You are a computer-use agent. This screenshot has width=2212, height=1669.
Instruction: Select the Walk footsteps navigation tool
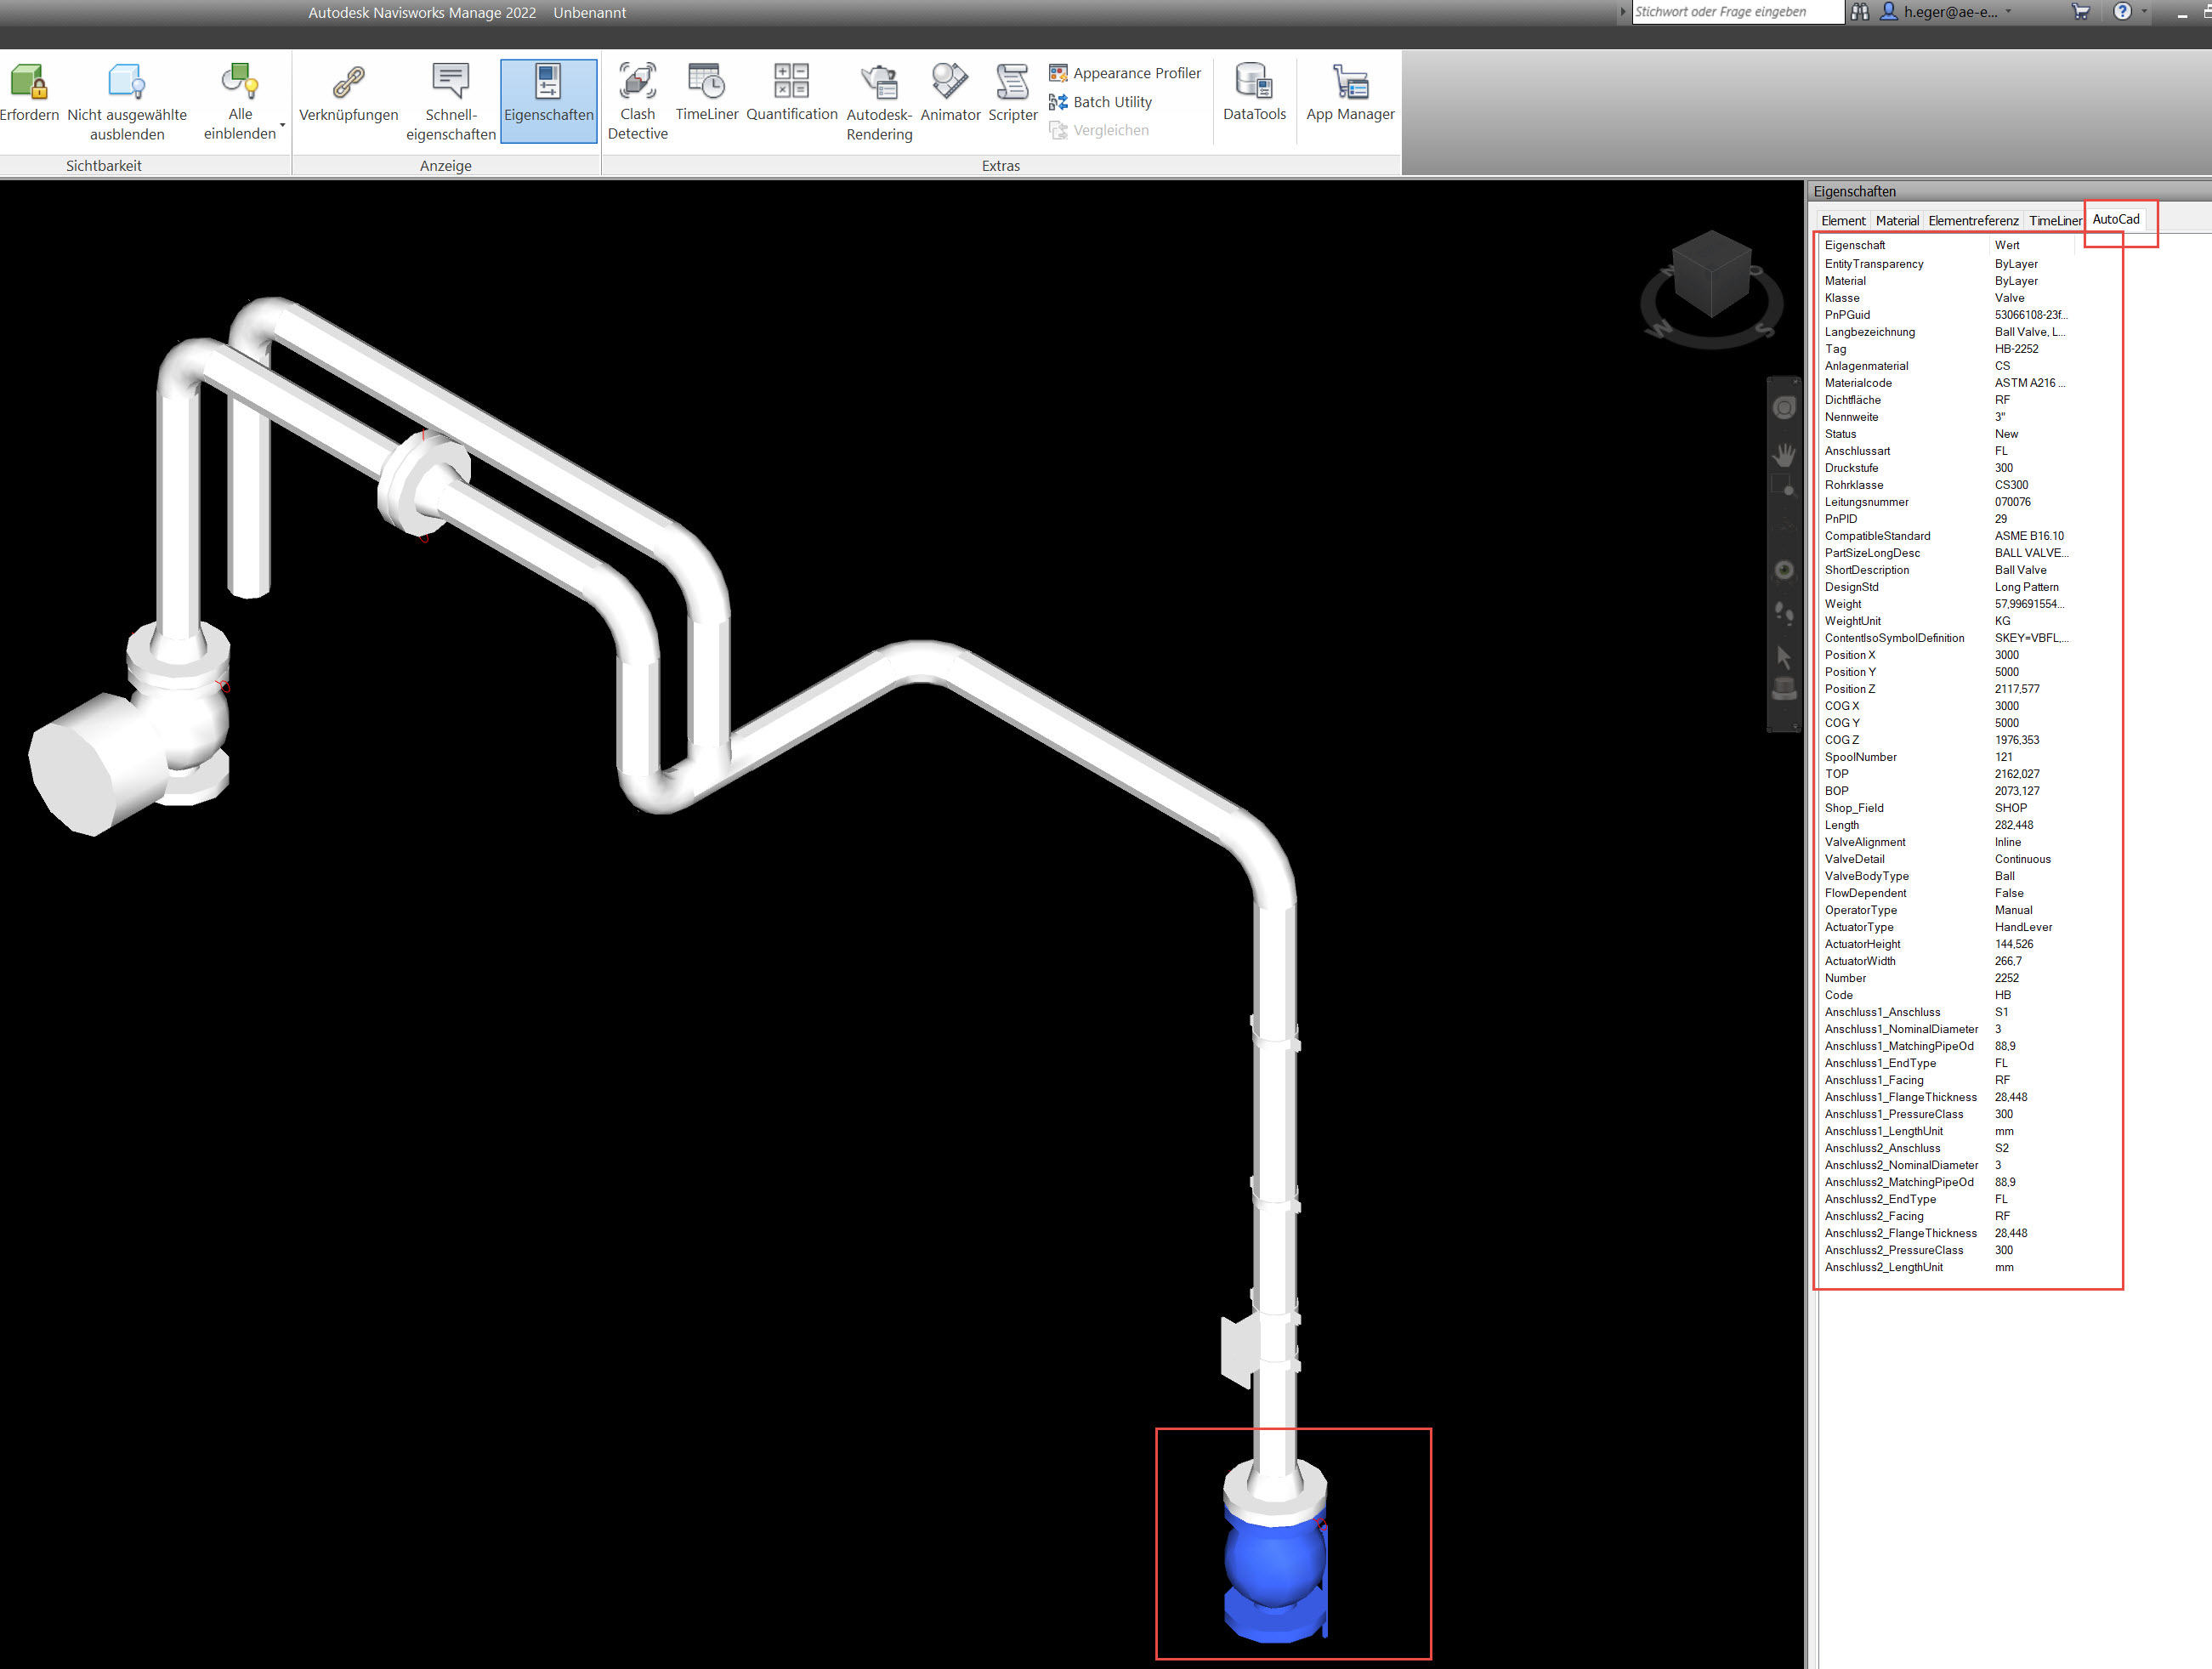(x=1783, y=613)
